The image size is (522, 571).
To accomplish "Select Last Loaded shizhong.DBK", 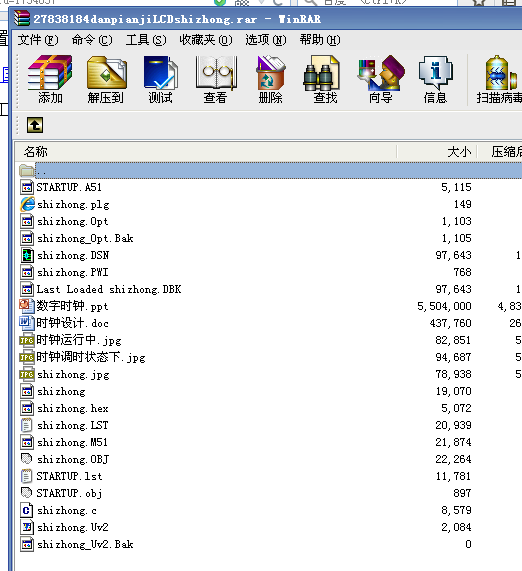I will [109, 290].
